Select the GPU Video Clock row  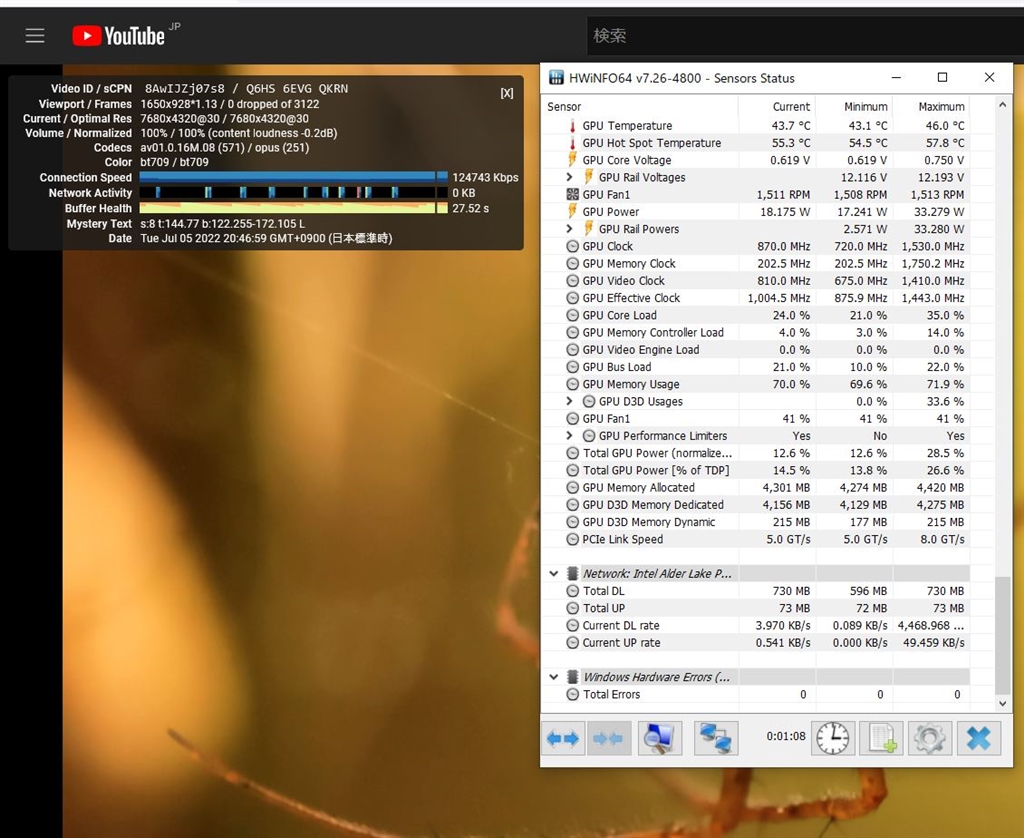pos(756,280)
